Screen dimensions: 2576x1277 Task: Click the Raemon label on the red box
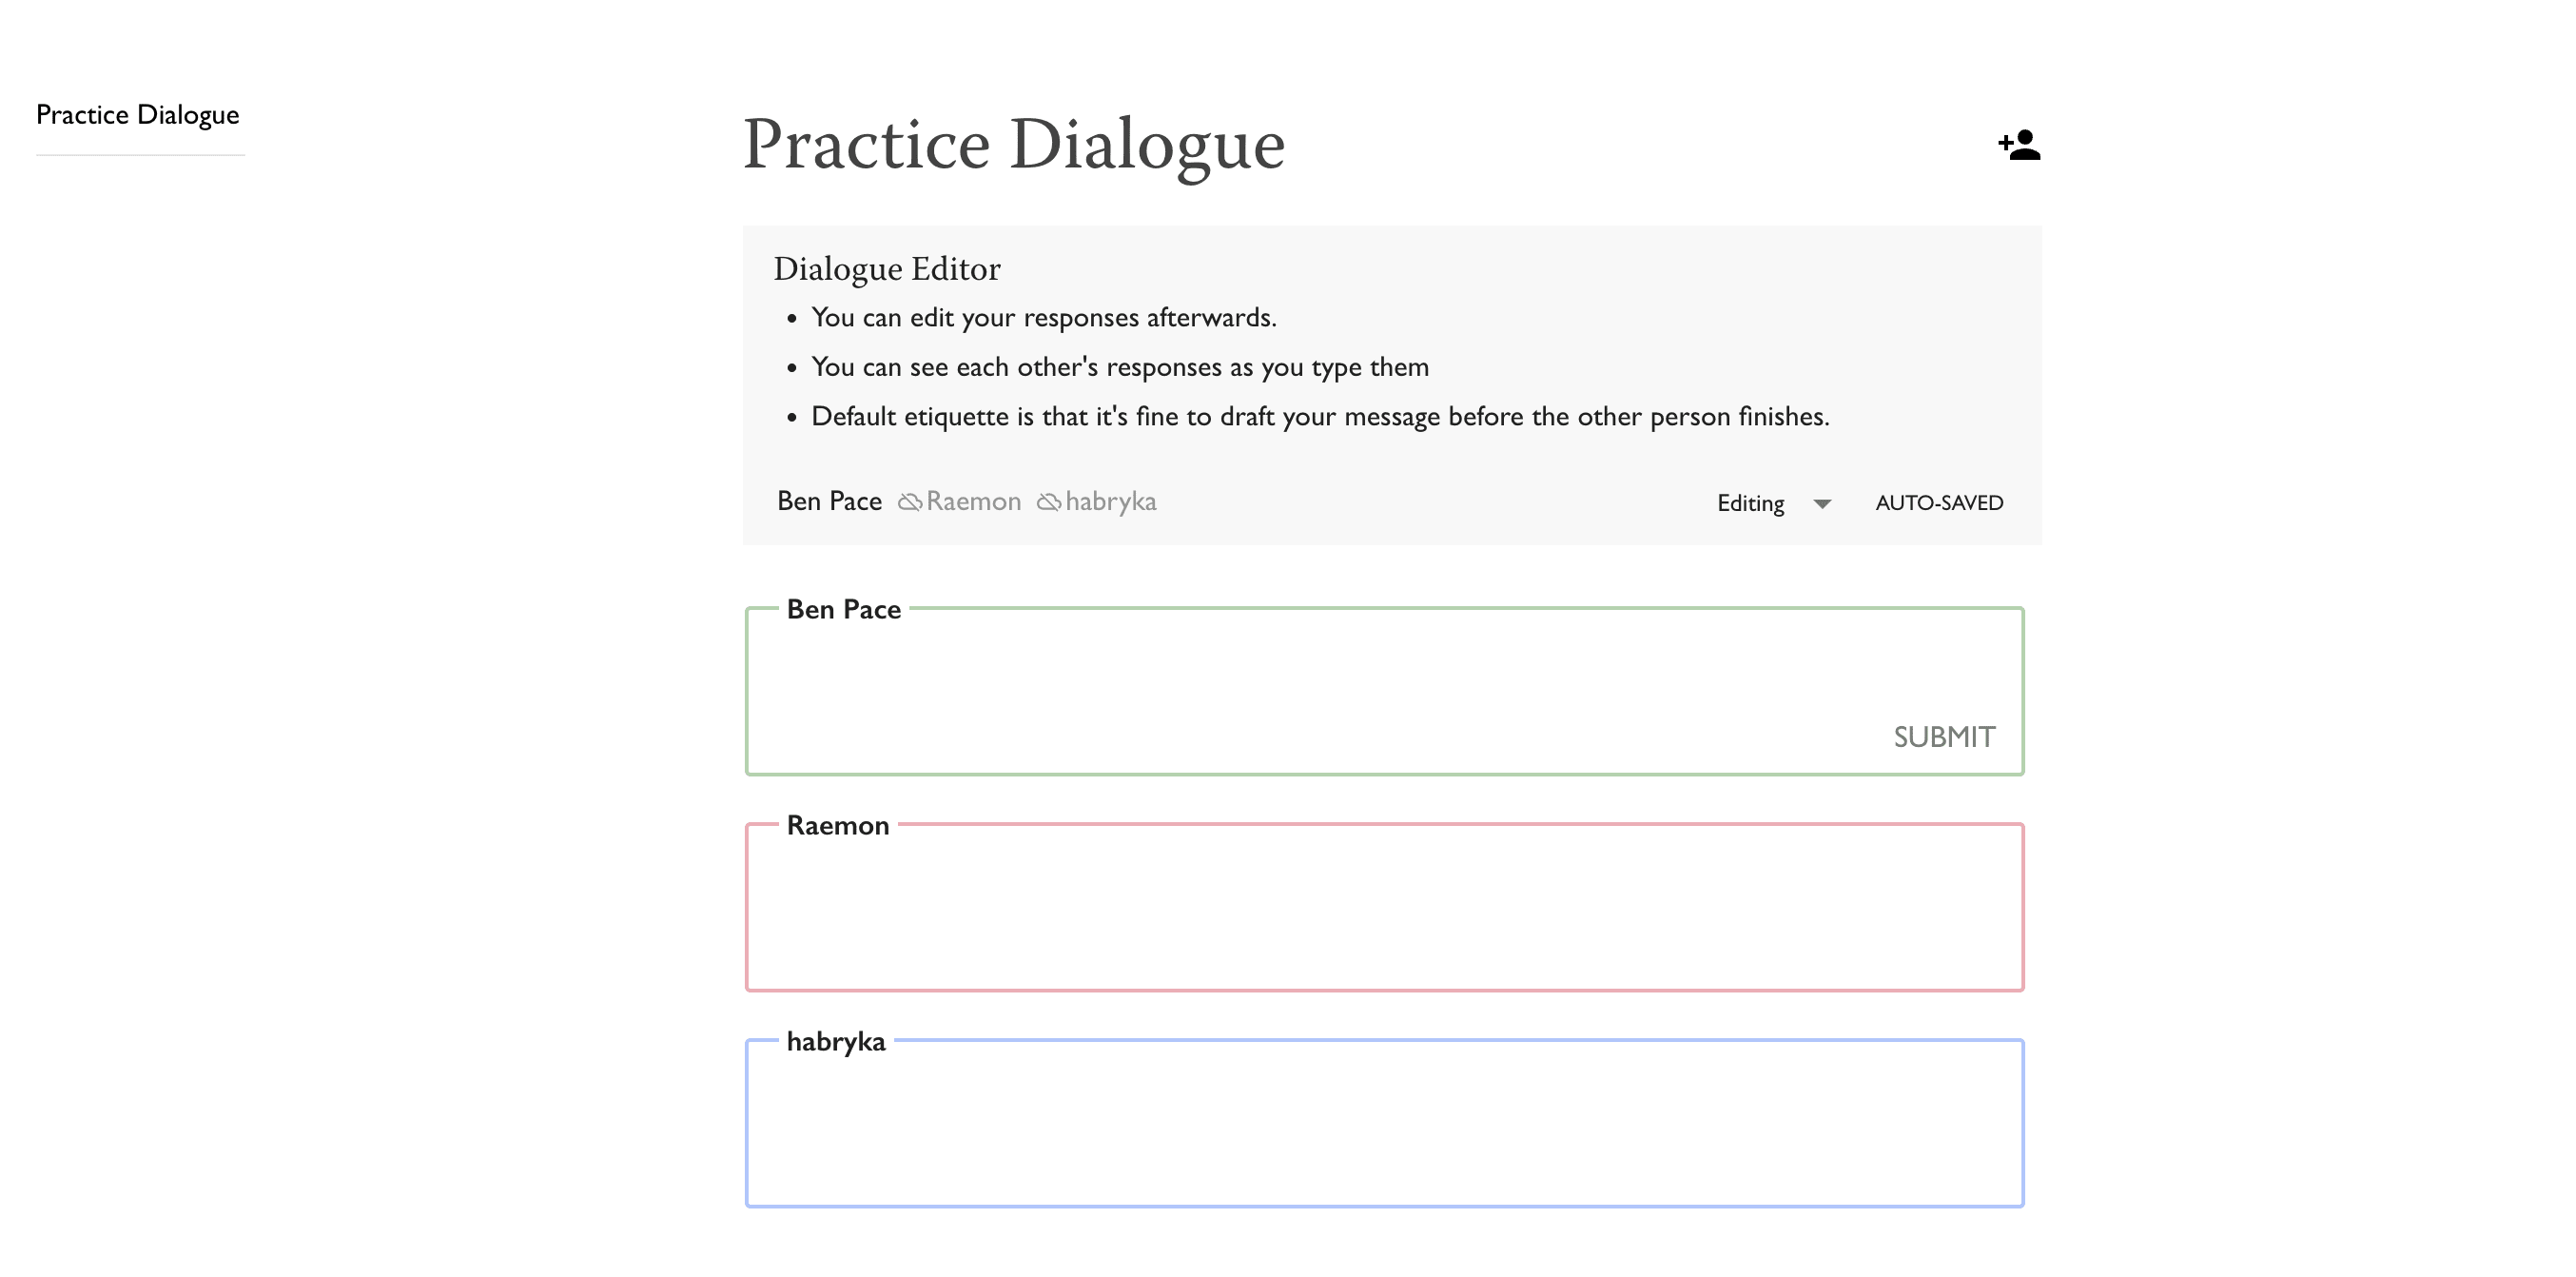(837, 825)
